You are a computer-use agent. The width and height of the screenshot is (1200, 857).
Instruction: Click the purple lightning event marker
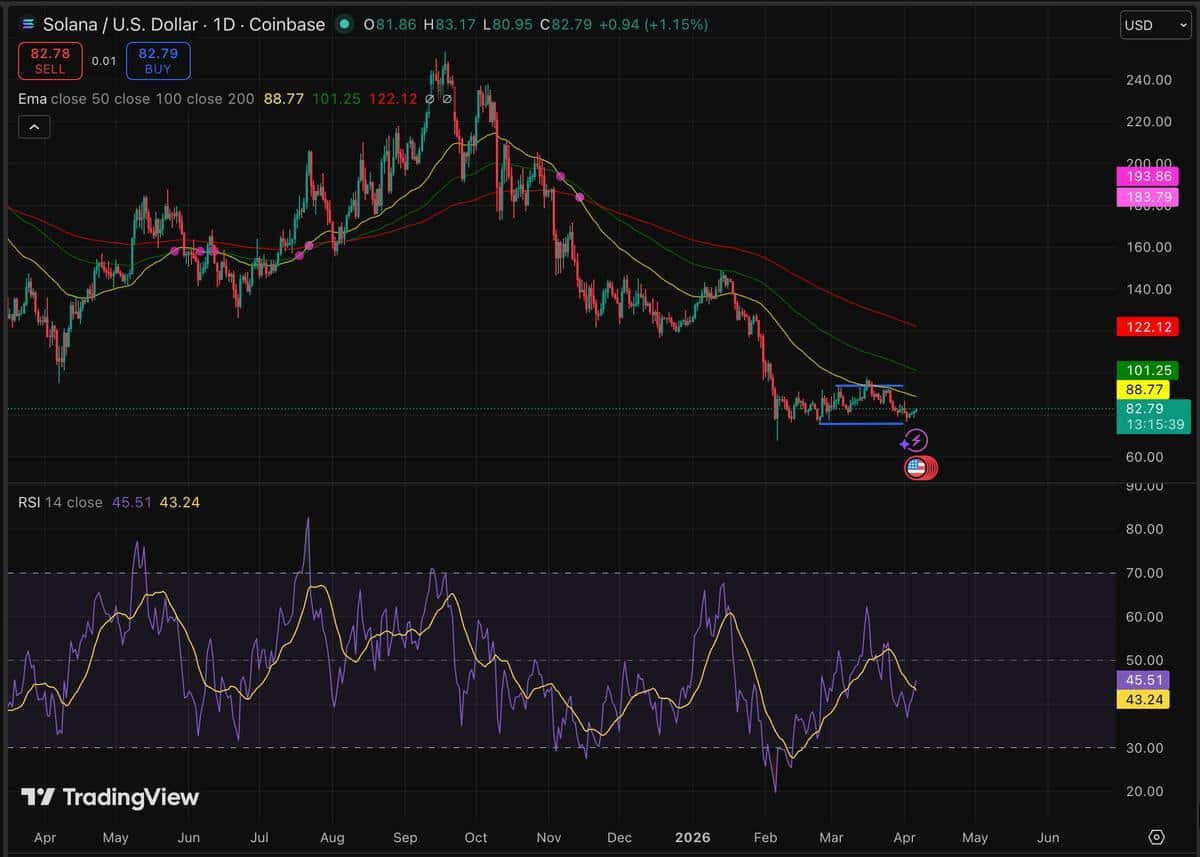[x=916, y=440]
